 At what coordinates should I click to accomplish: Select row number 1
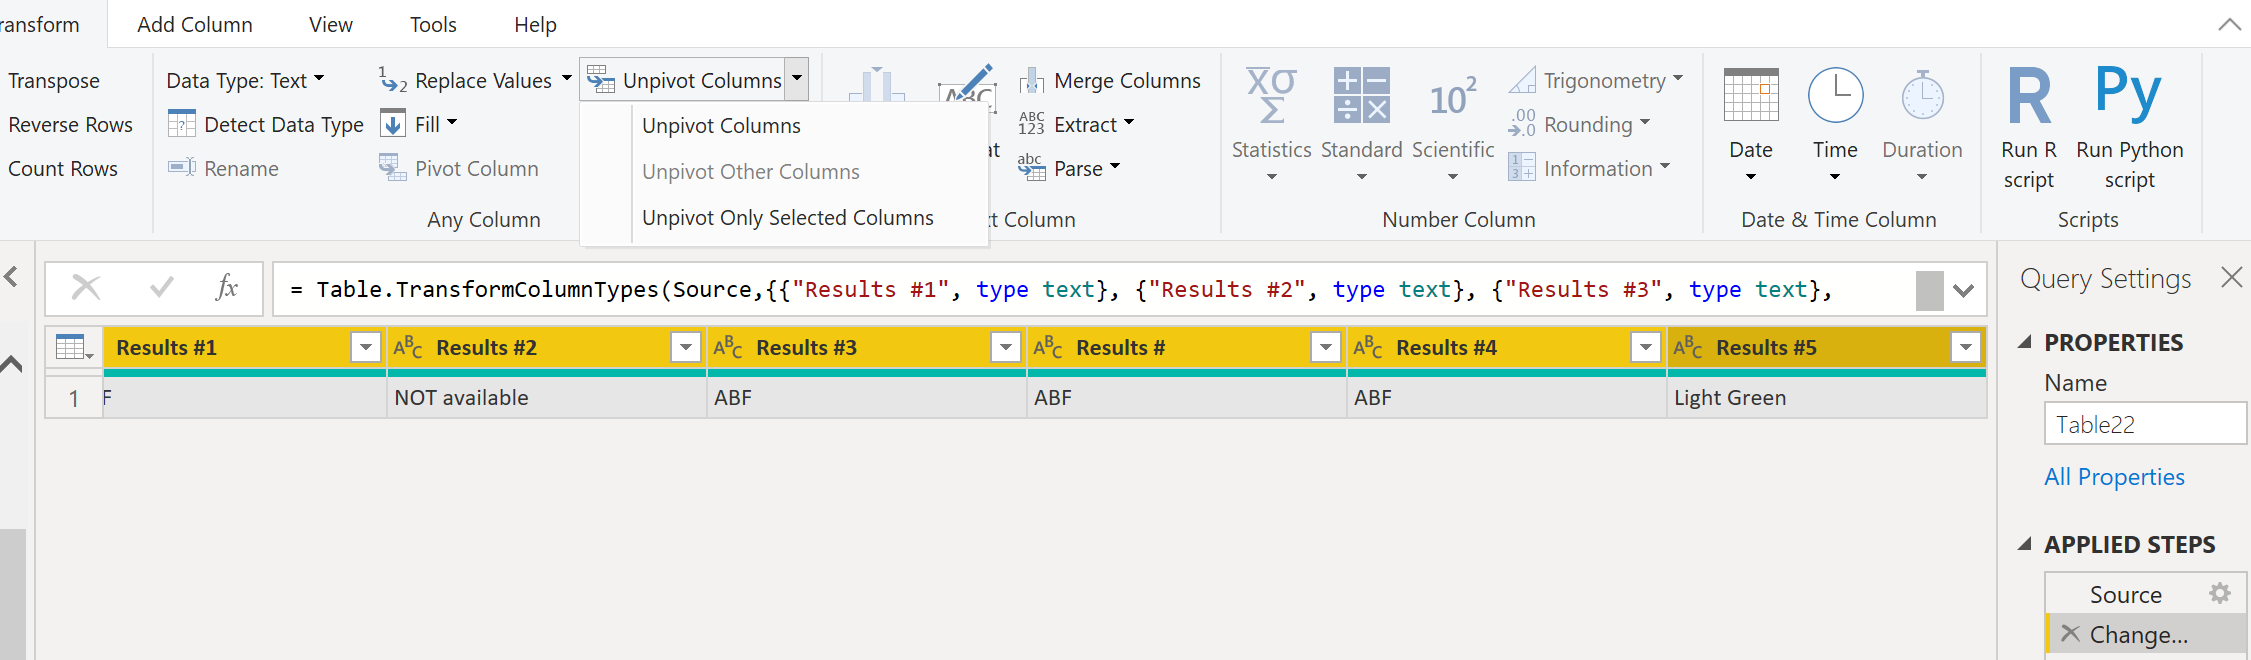coord(74,398)
